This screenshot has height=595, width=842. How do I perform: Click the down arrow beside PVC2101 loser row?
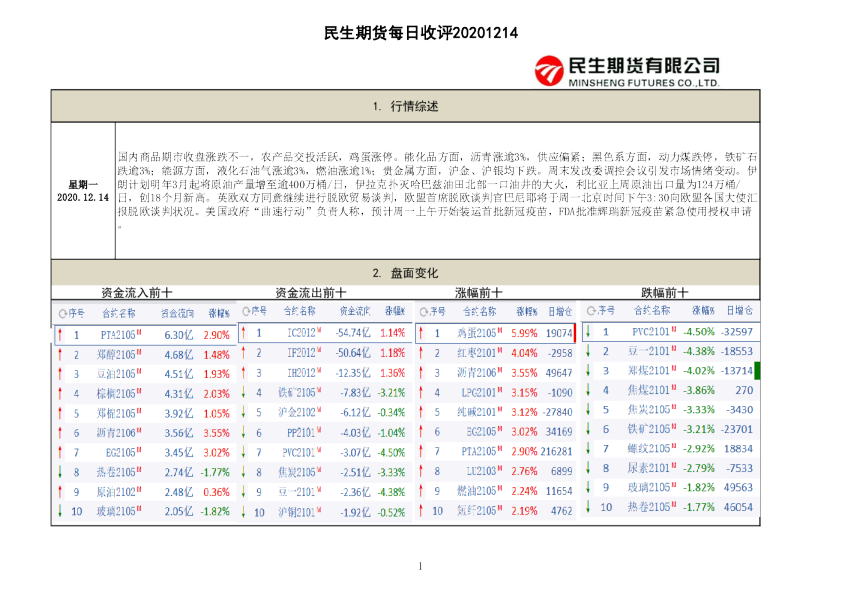coord(588,332)
